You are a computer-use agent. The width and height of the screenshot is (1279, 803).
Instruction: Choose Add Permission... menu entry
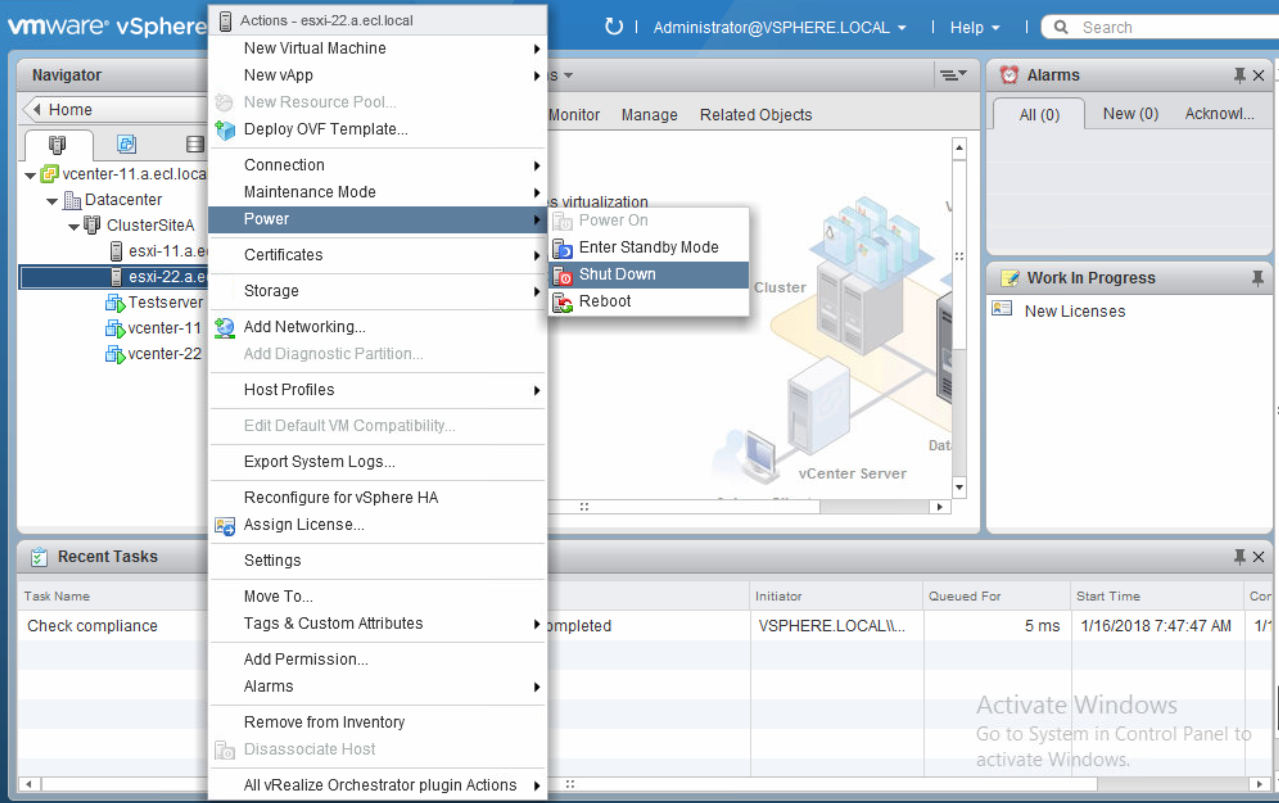[377, 660]
